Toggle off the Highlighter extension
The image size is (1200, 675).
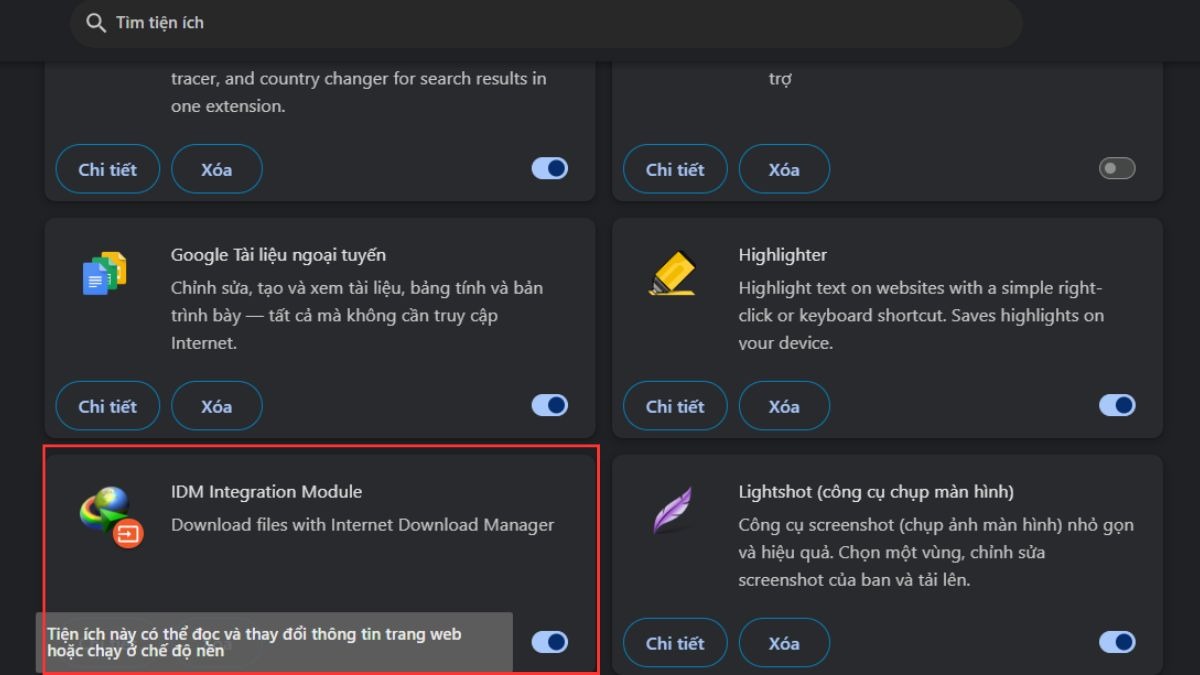click(1117, 405)
